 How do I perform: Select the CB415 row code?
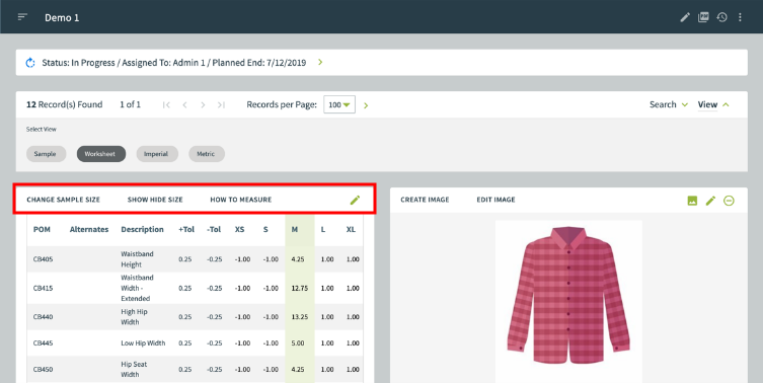point(43,288)
